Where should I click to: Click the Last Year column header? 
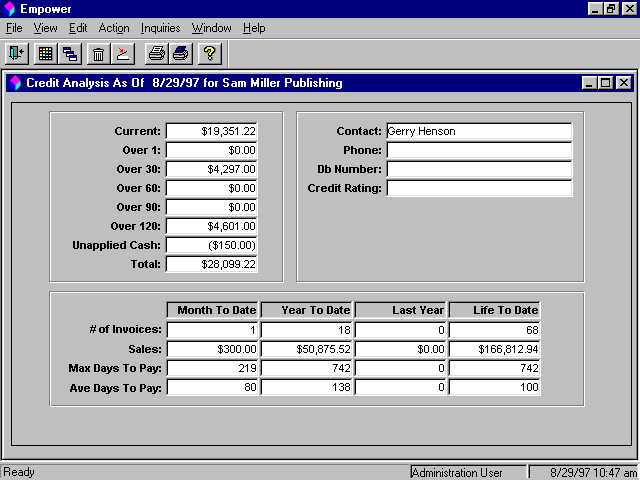point(400,310)
